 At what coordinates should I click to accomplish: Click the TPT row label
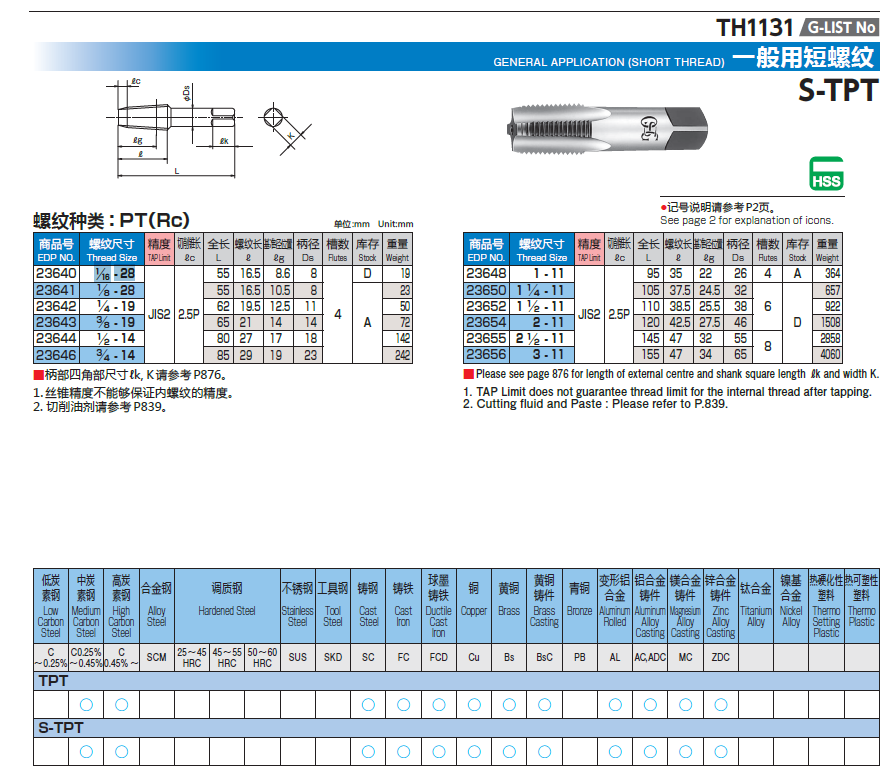tap(53, 681)
